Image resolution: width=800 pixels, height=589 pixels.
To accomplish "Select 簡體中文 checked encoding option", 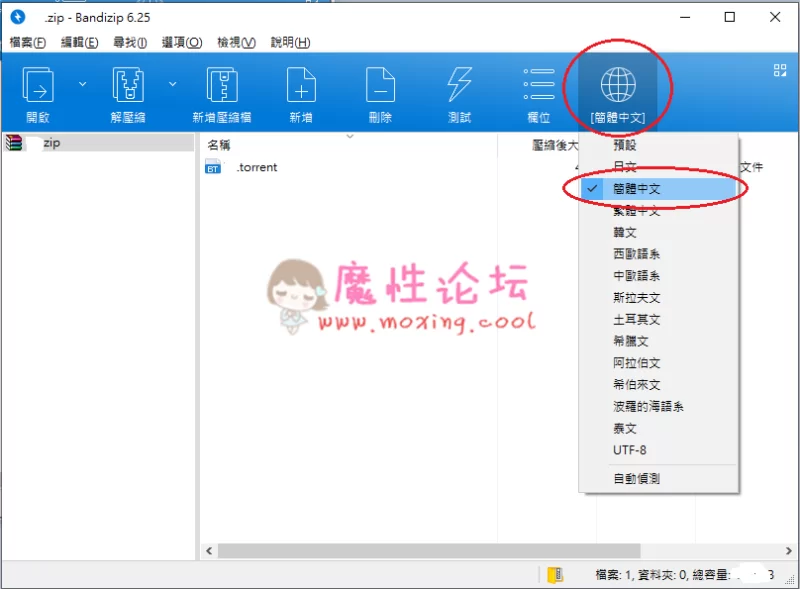I will coord(637,189).
